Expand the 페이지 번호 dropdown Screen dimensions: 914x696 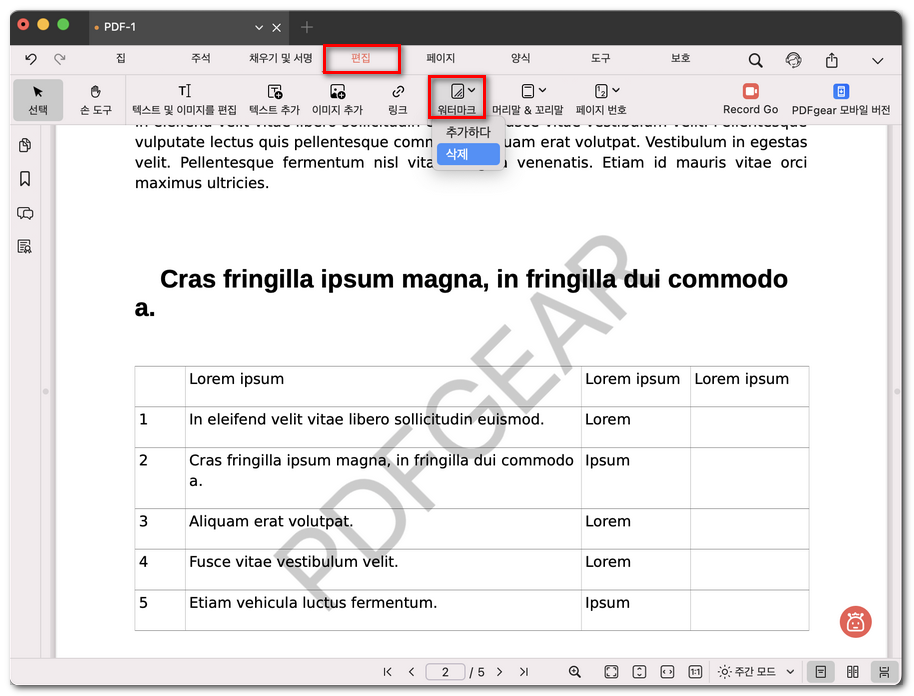pyautogui.click(x=601, y=99)
